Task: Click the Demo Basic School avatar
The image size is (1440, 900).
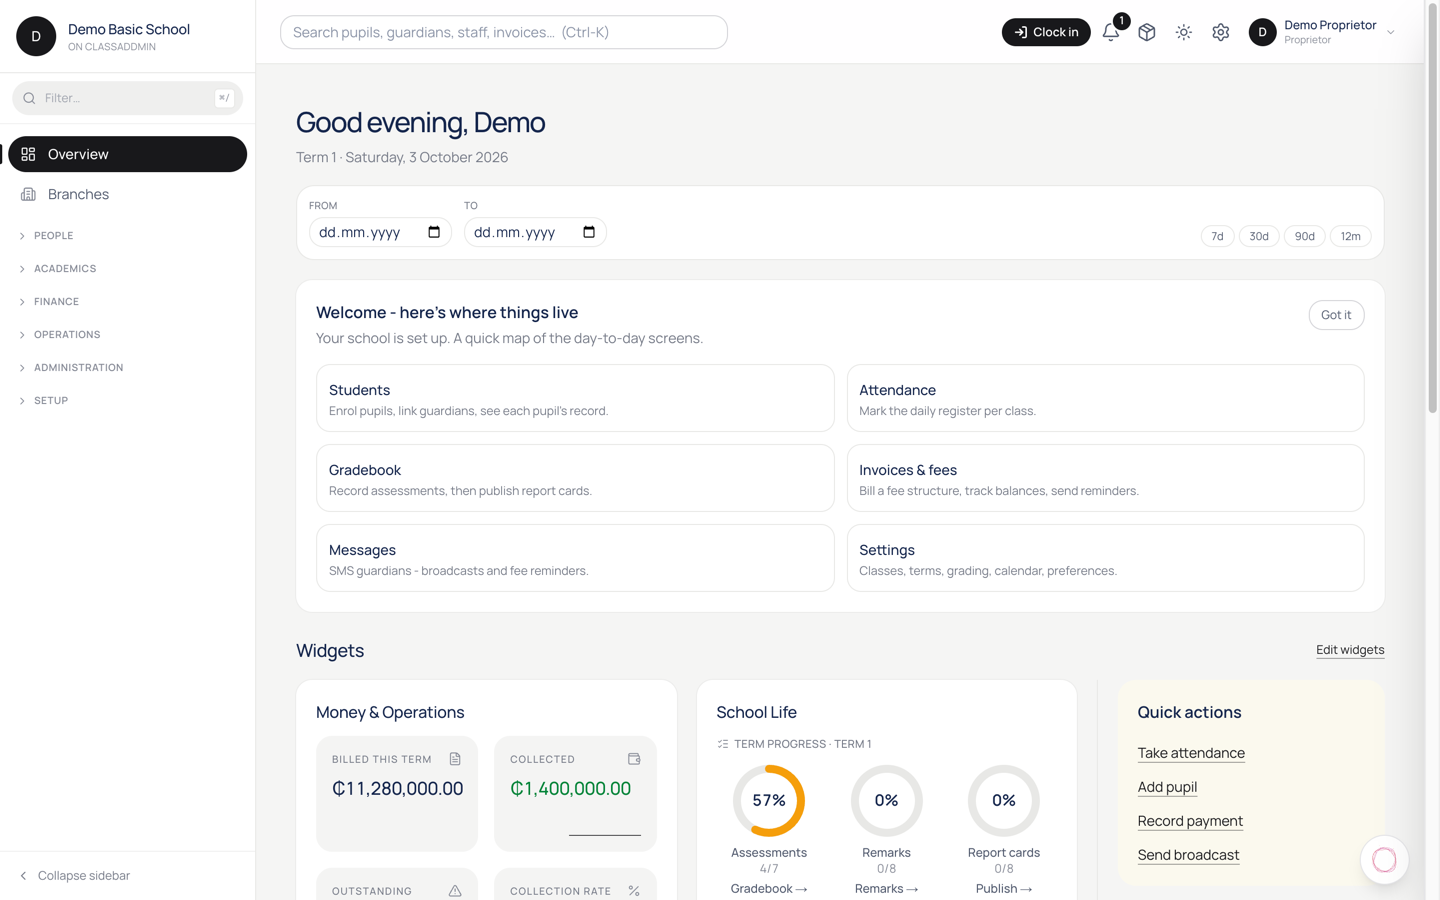Action: [x=36, y=36]
